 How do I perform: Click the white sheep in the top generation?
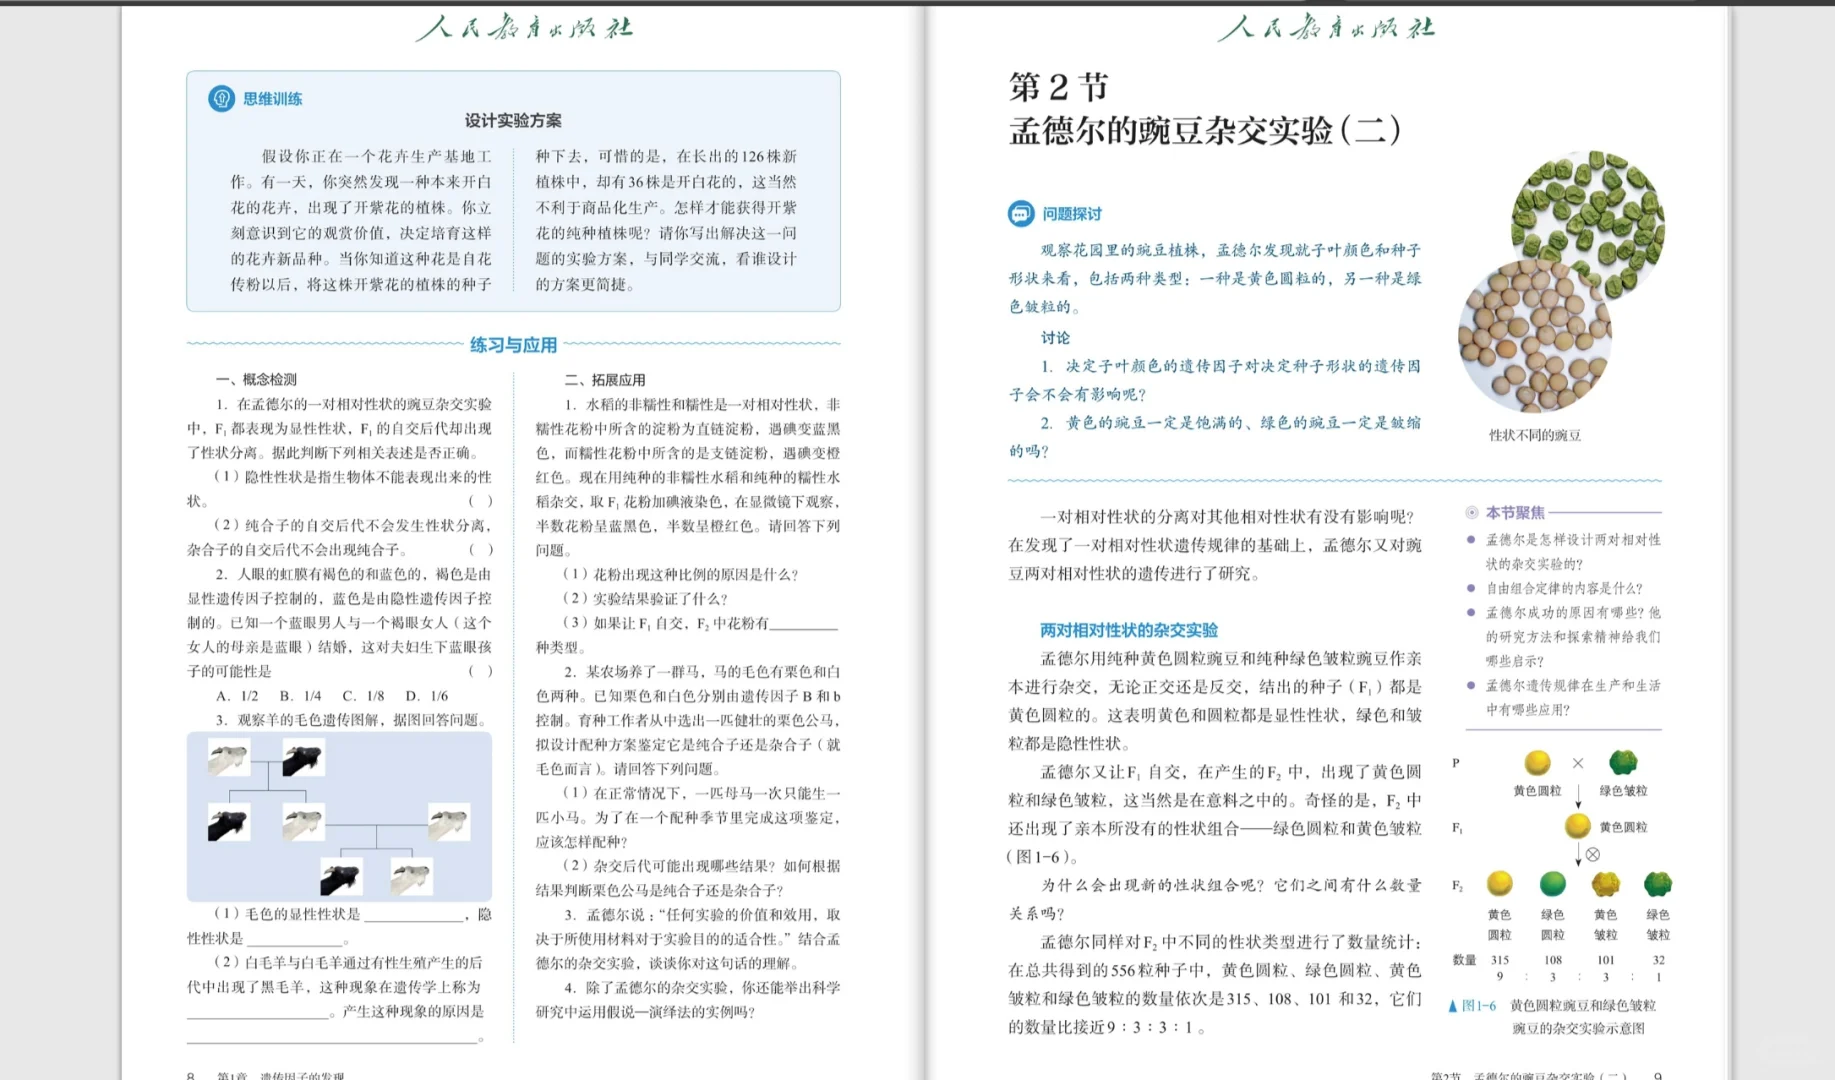click(229, 759)
